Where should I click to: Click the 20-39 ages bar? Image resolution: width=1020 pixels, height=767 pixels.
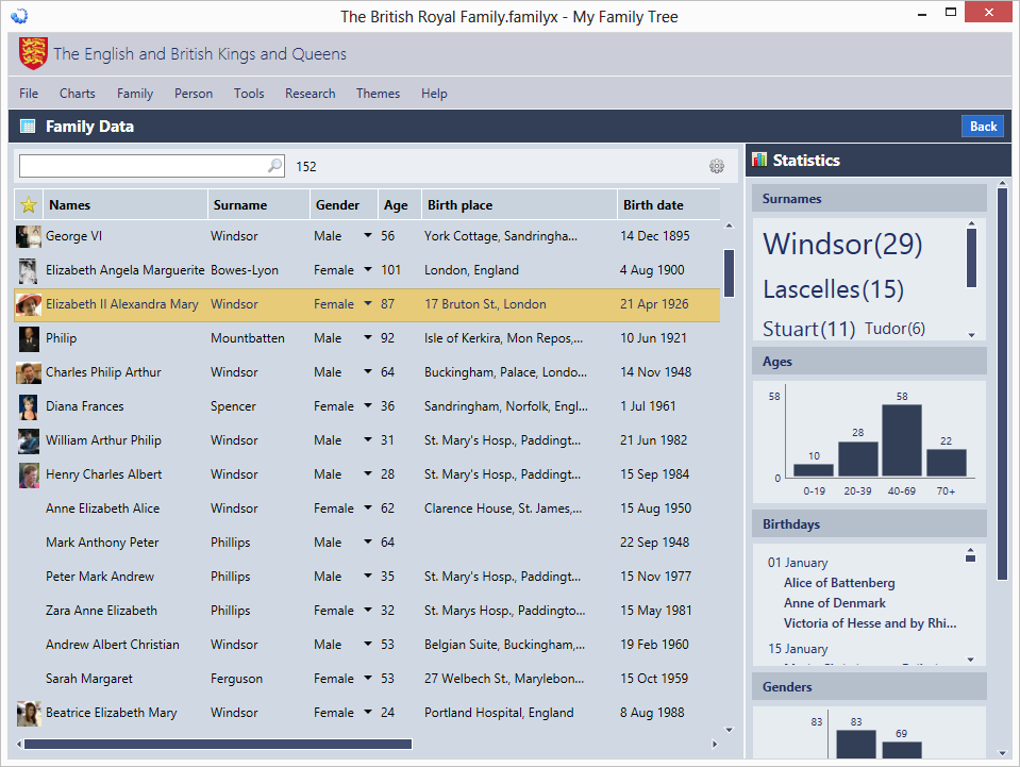[x=858, y=459]
